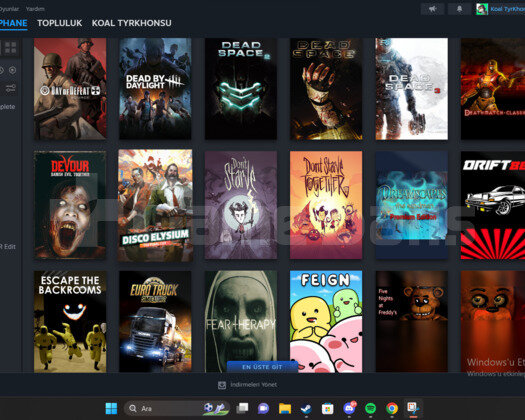
Task: Click İndirmeleri Yönet link
Action: 253,385
